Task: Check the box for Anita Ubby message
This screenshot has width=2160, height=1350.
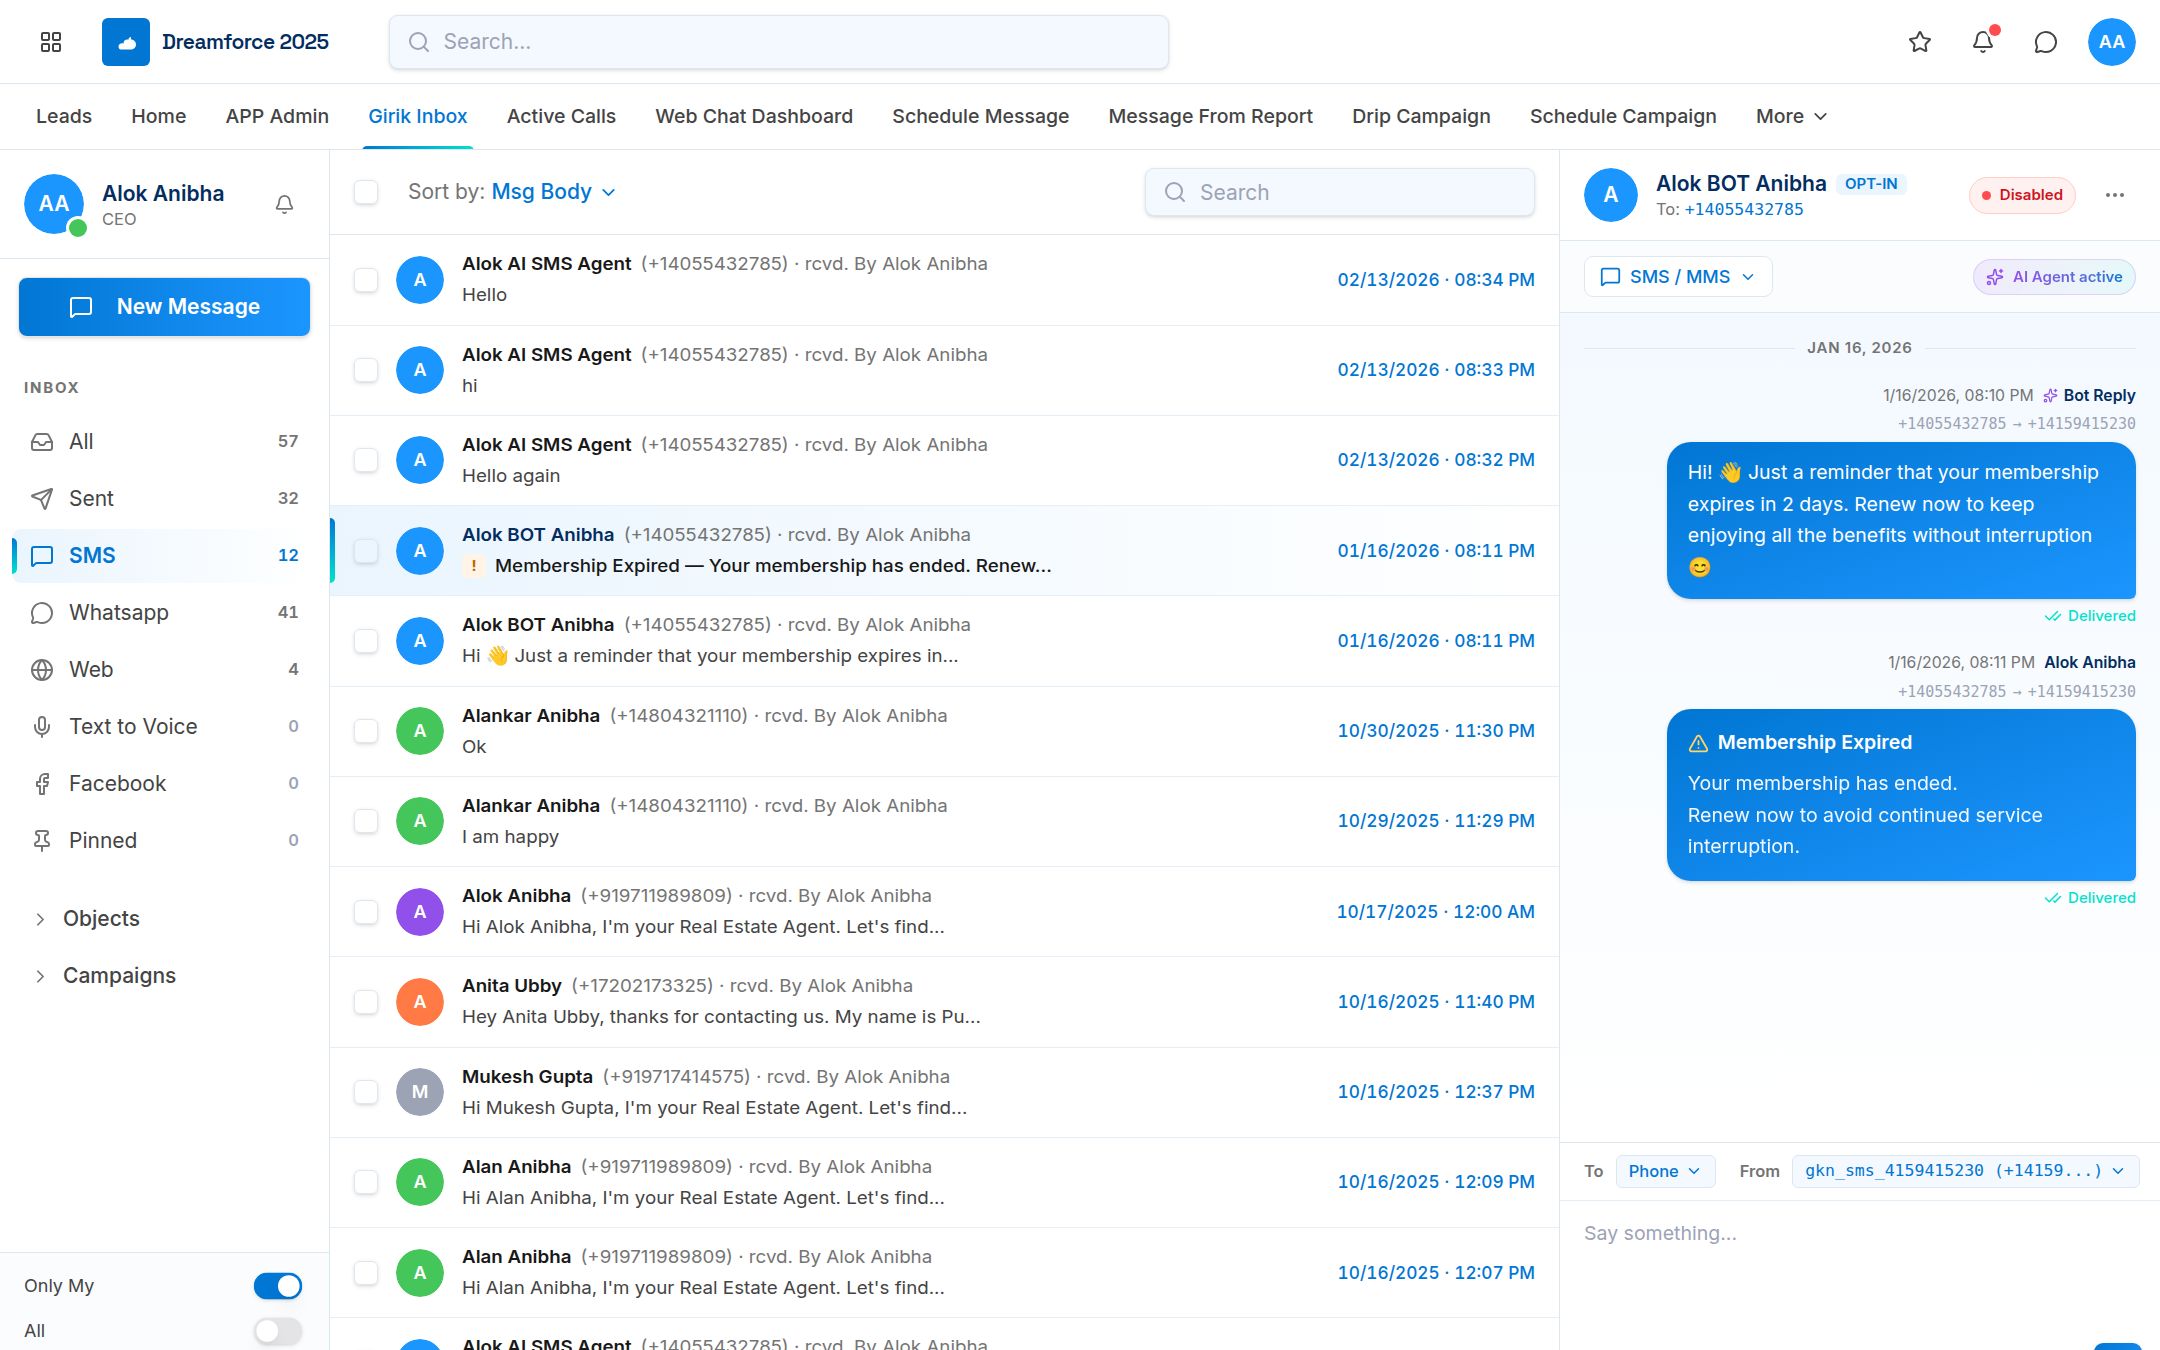Action: point(366,1002)
